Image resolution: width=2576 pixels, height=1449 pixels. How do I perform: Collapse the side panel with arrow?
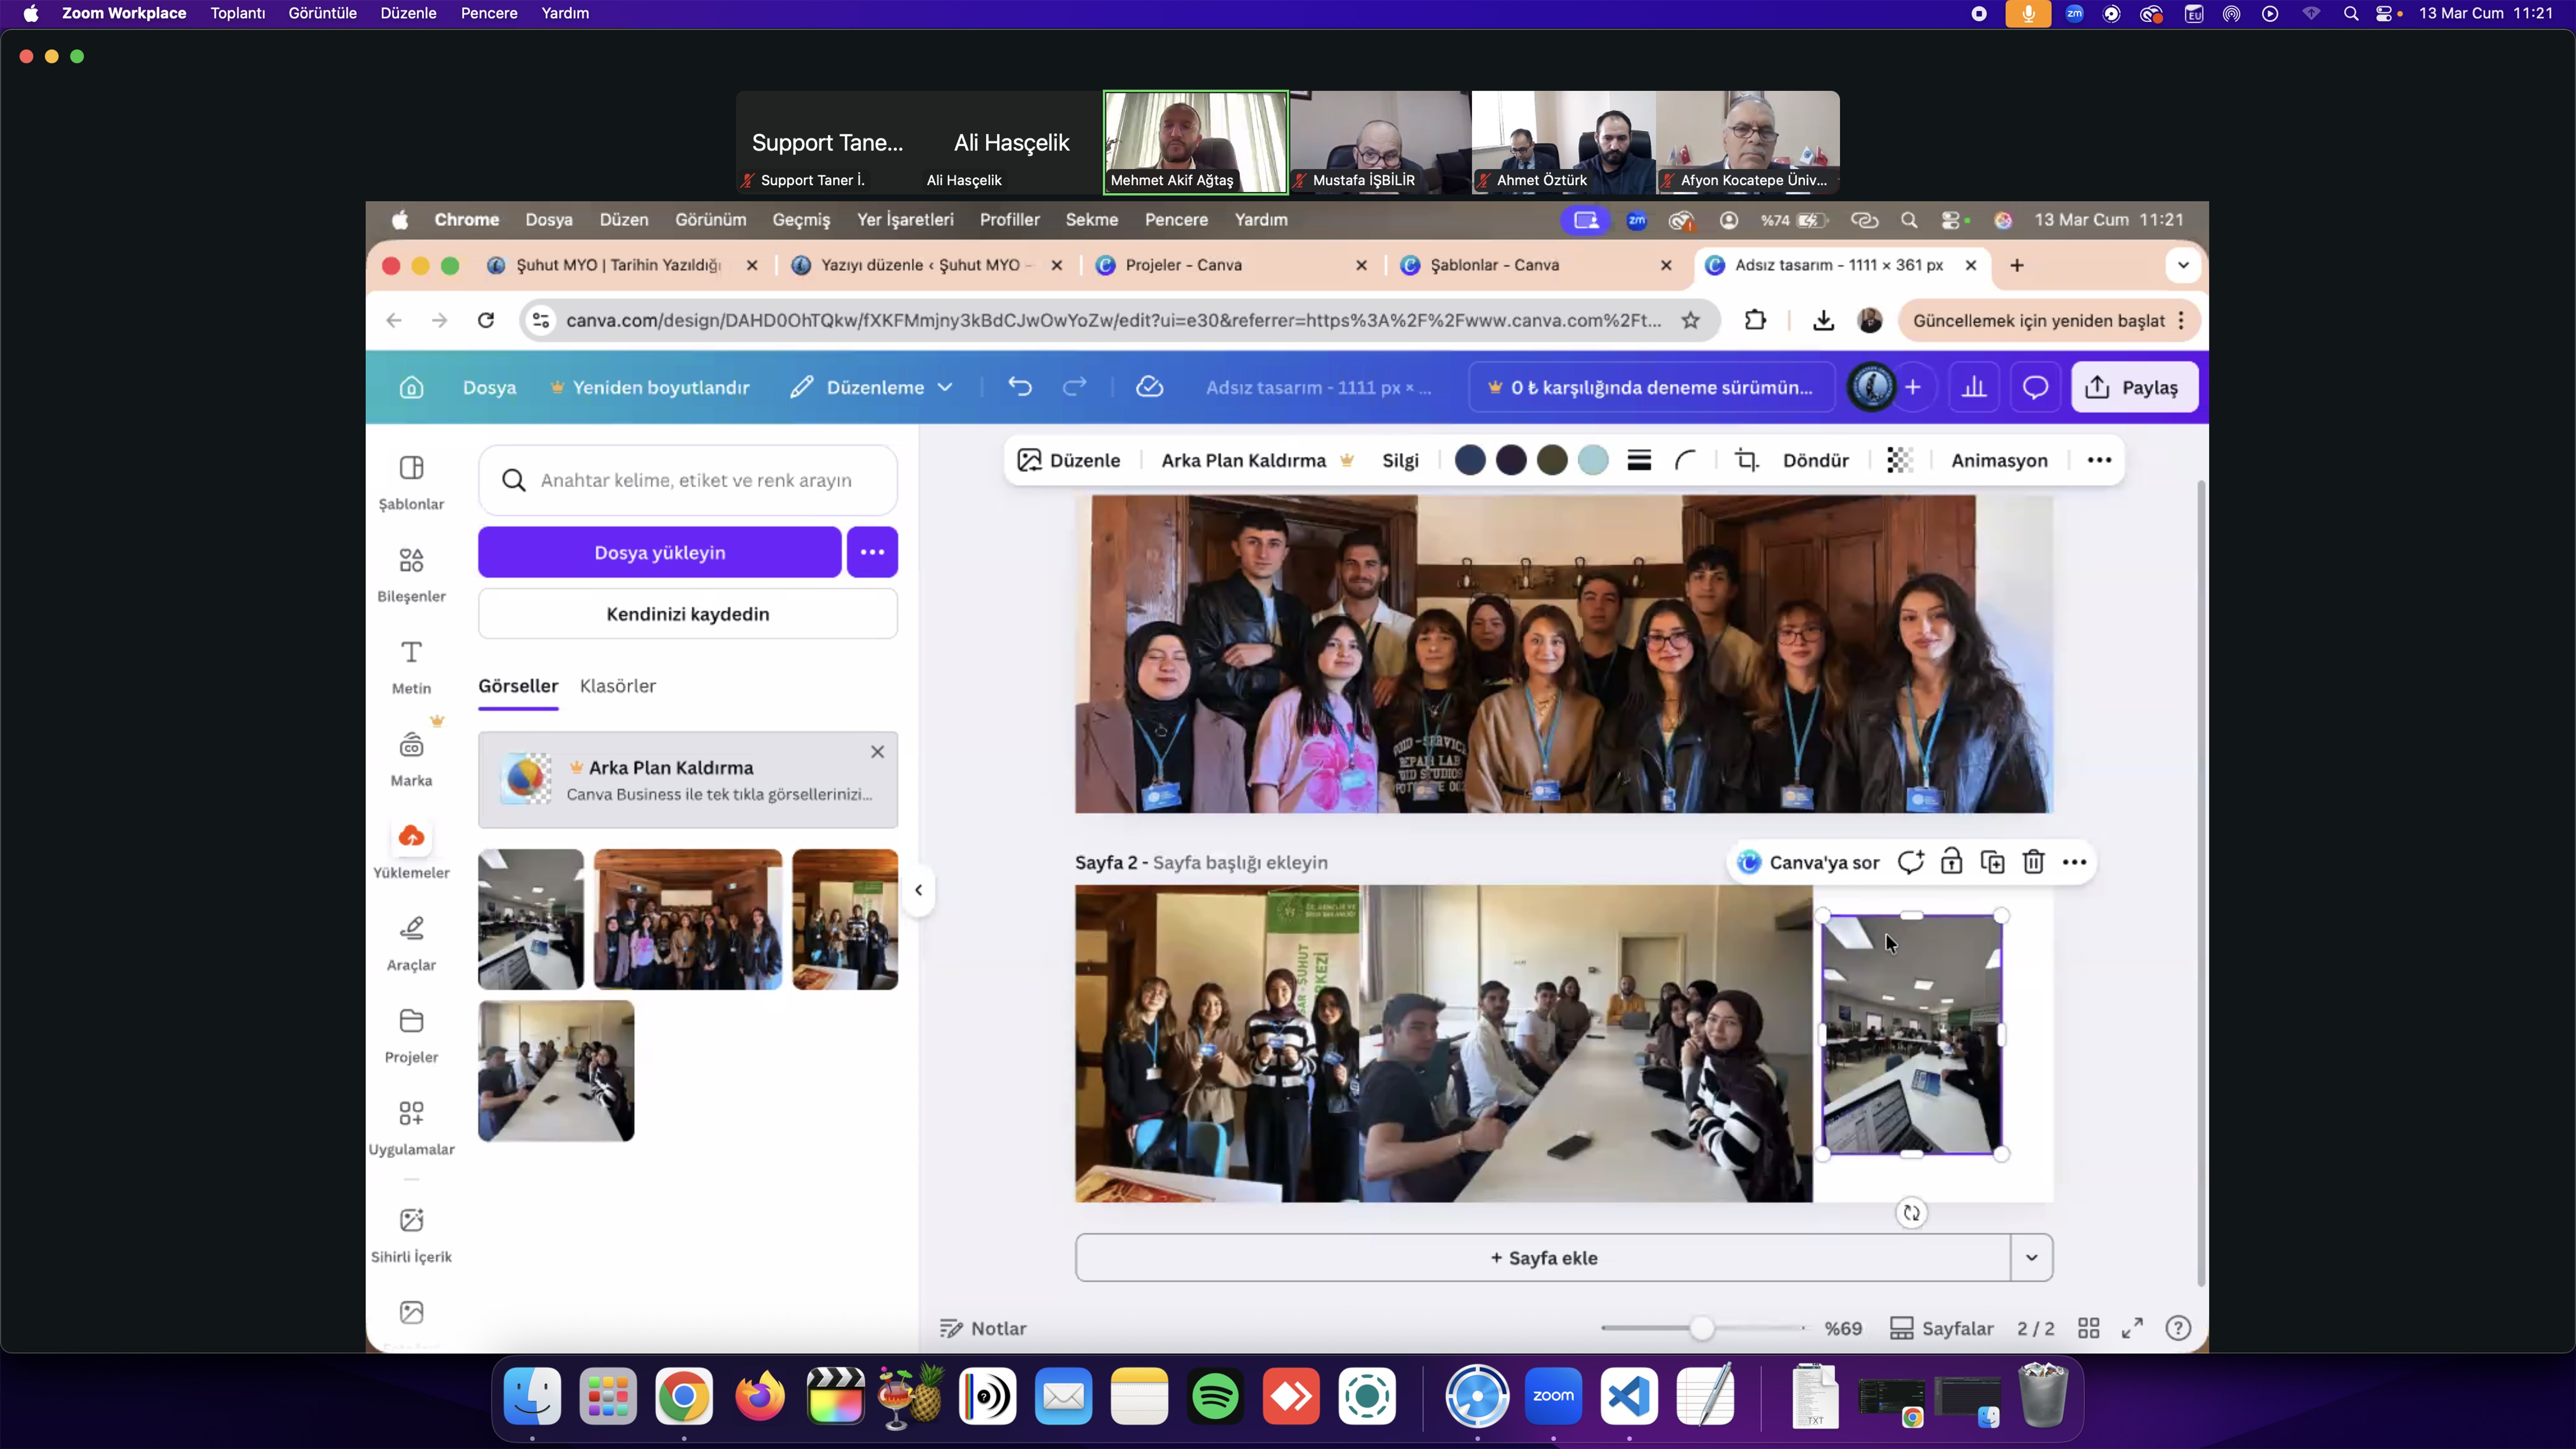coord(919,890)
